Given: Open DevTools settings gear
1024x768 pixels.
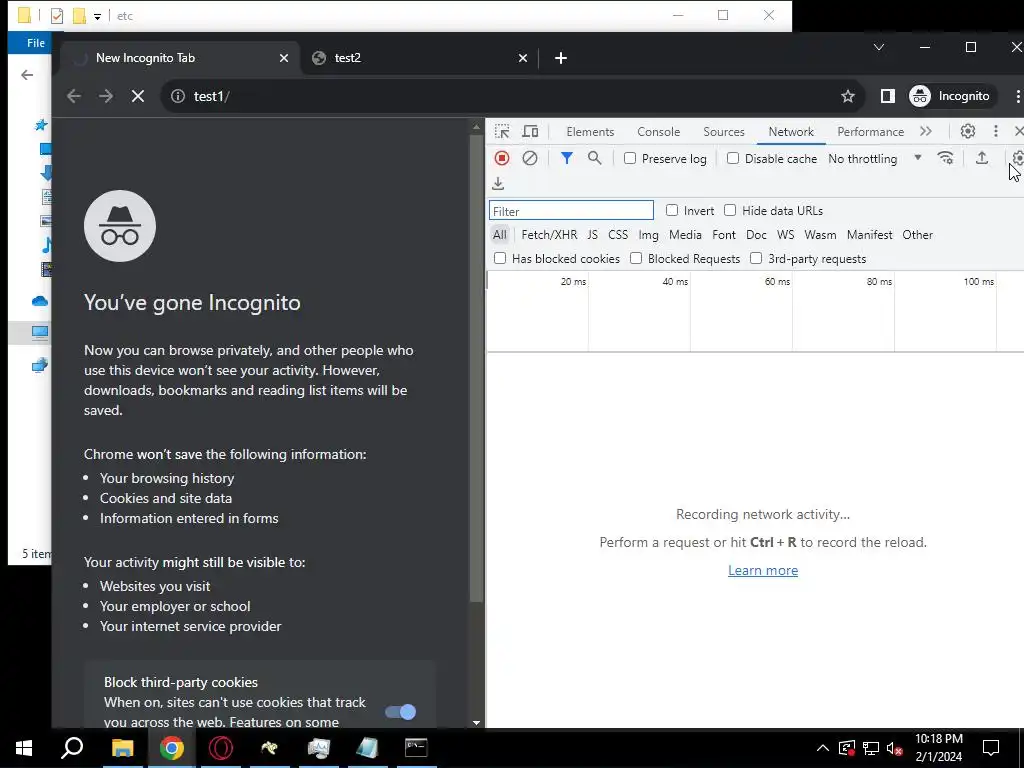Looking at the screenshot, I should pos(968,131).
